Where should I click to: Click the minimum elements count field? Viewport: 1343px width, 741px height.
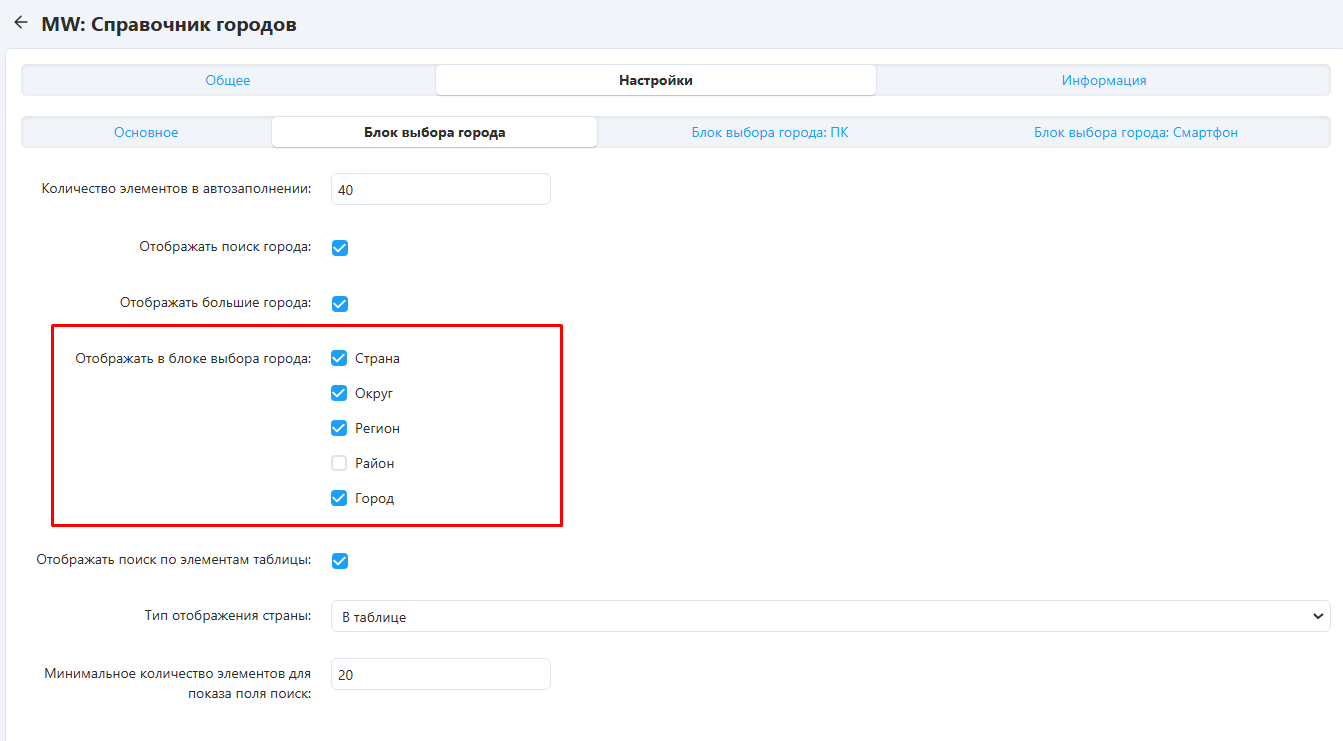click(440, 675)
